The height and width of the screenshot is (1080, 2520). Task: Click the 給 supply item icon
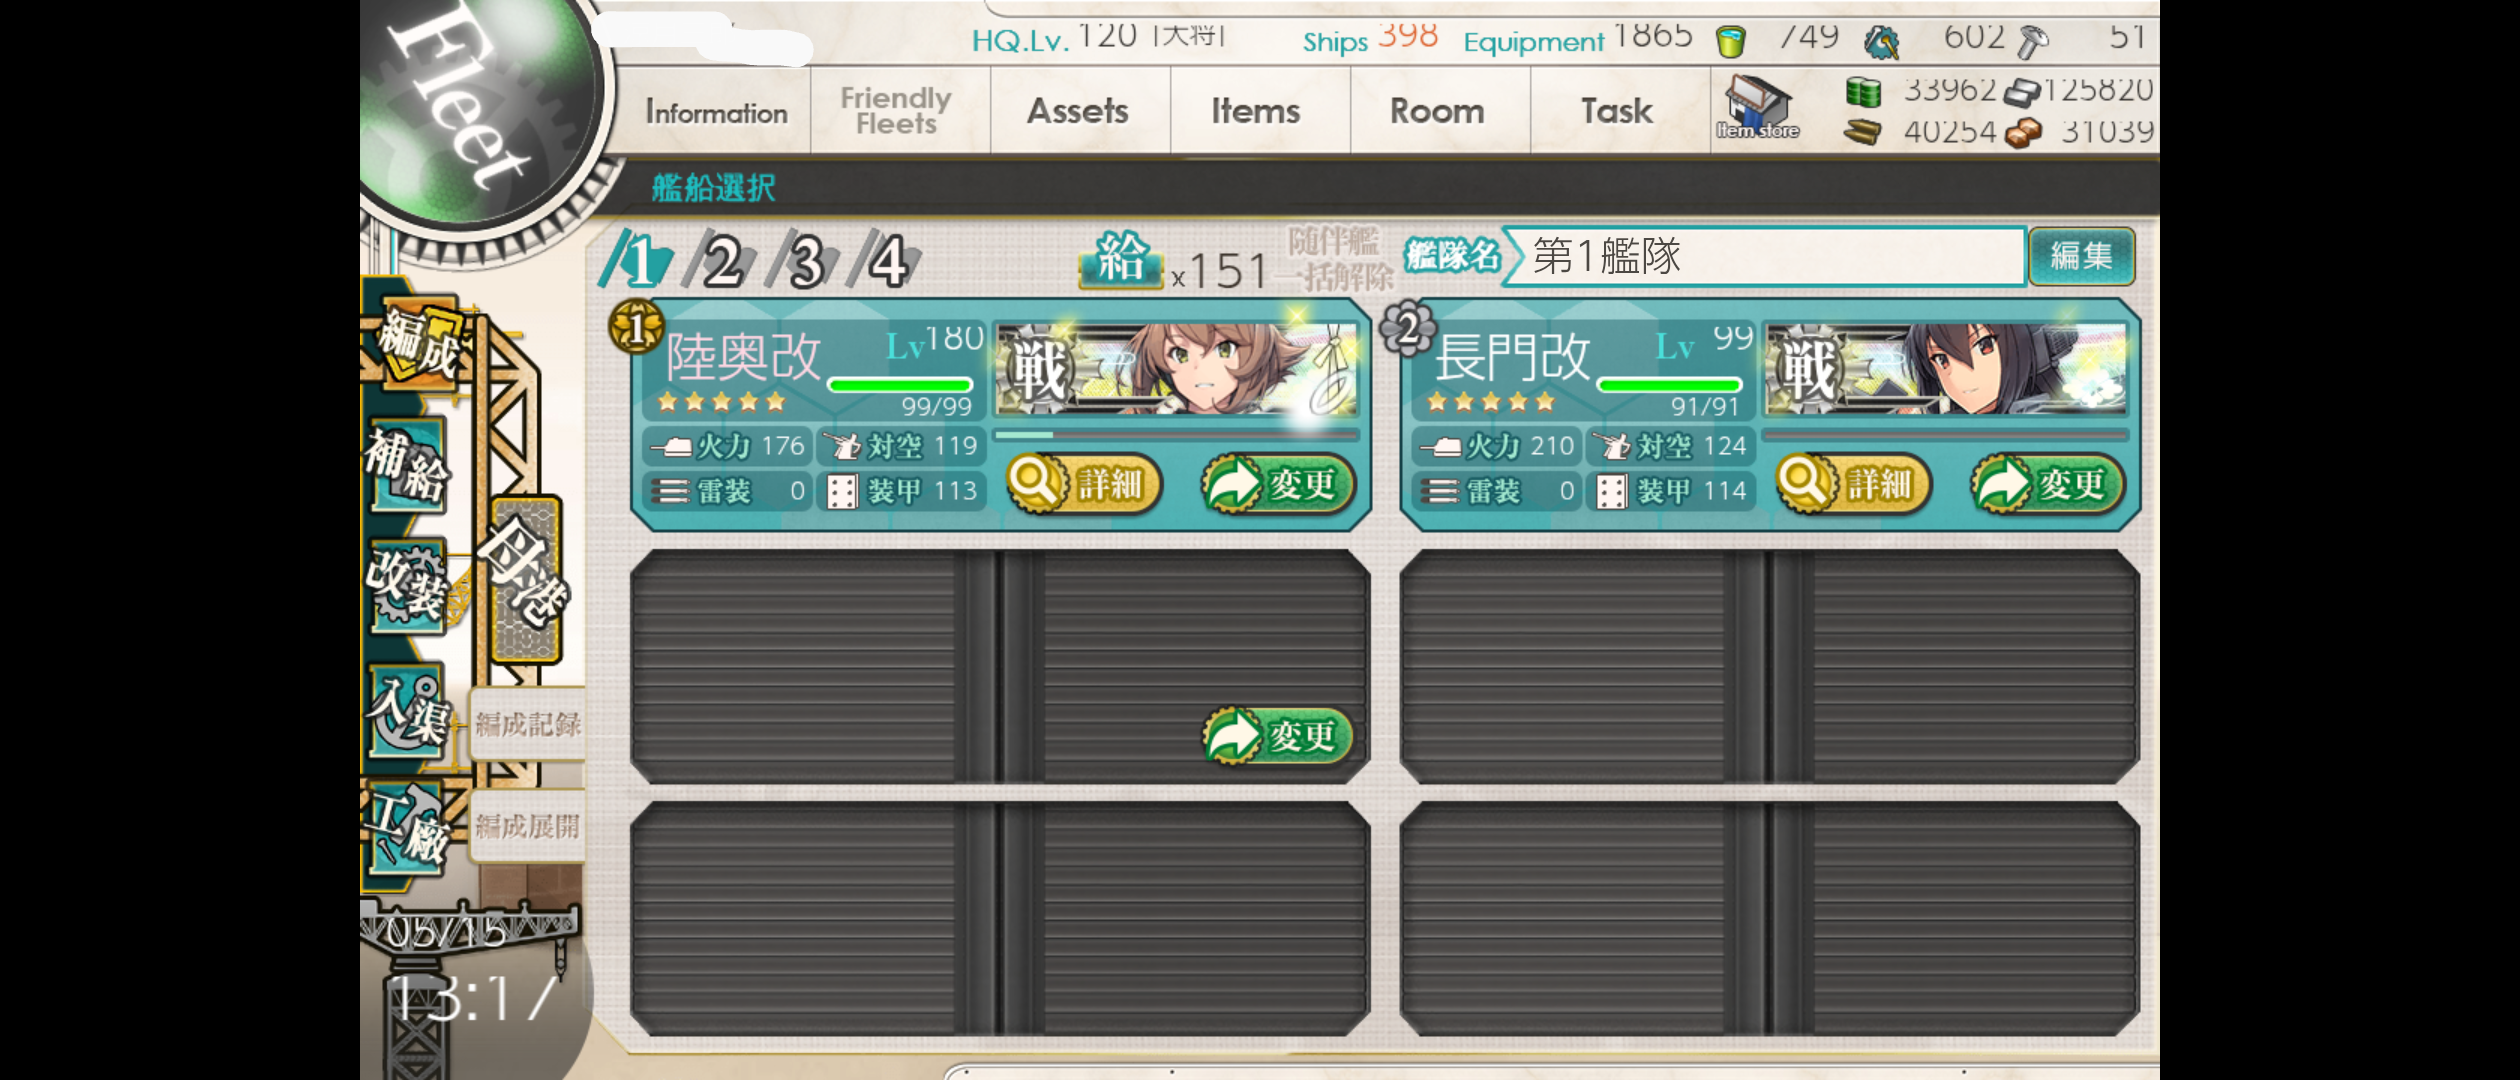[1120, 259]
